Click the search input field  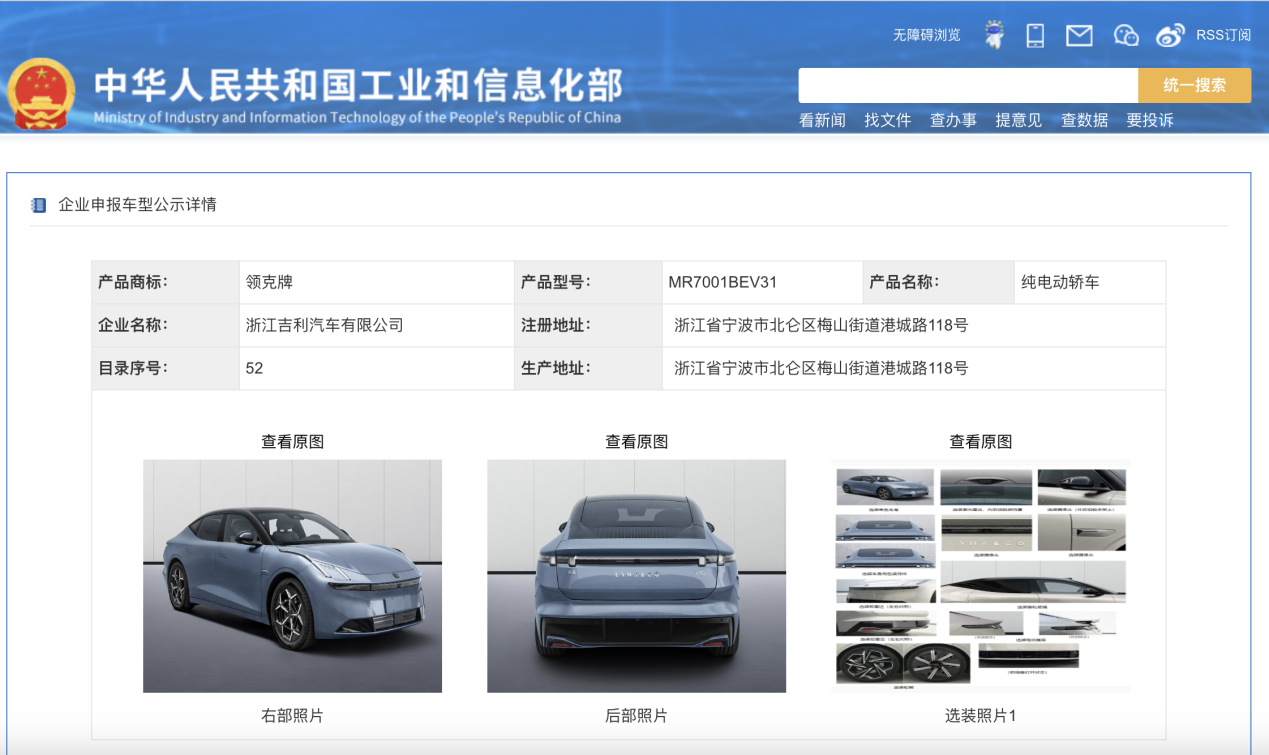[x=968, y=85]
